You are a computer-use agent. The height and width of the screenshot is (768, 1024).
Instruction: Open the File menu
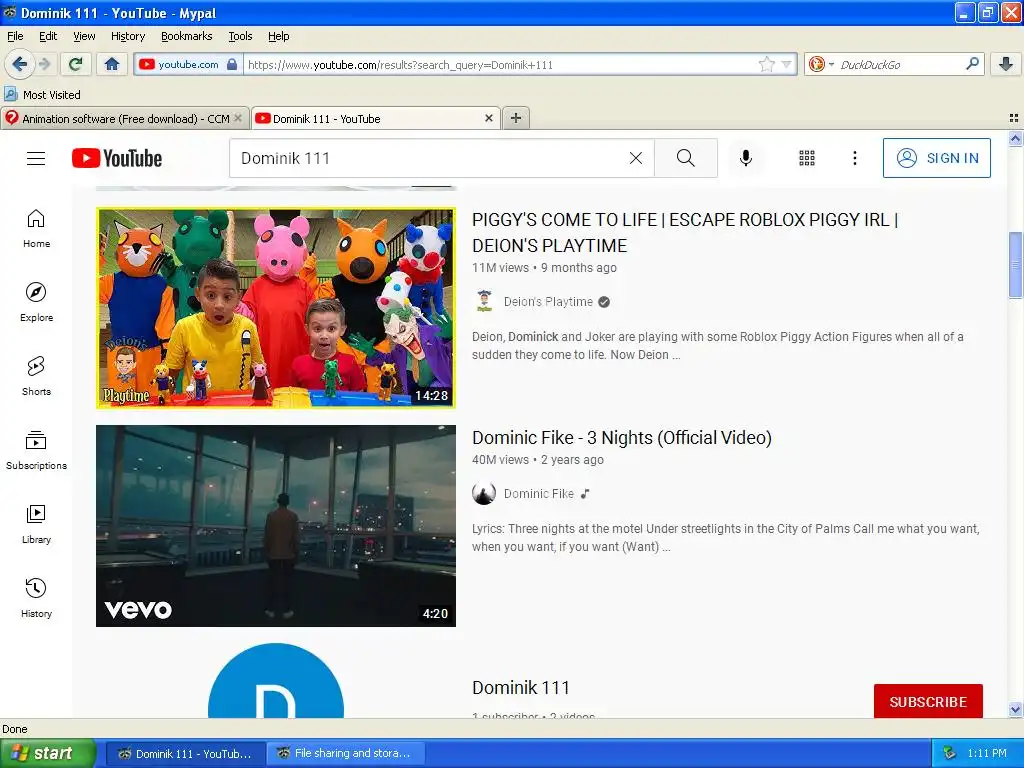coord(15,36)
